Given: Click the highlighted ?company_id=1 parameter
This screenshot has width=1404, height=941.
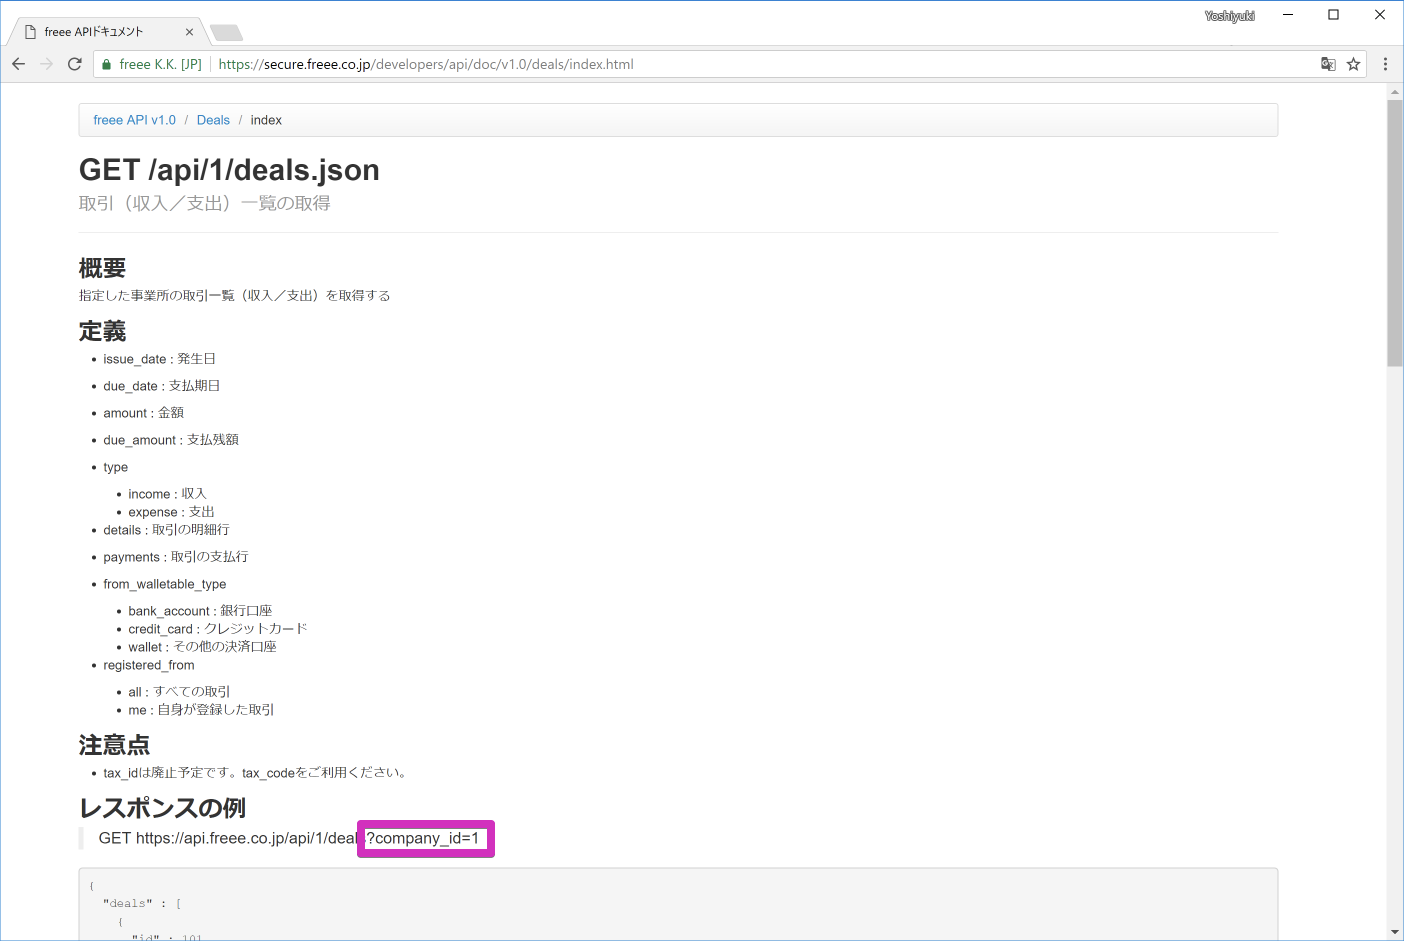Looking at the screenshot, I should [424, 838].
